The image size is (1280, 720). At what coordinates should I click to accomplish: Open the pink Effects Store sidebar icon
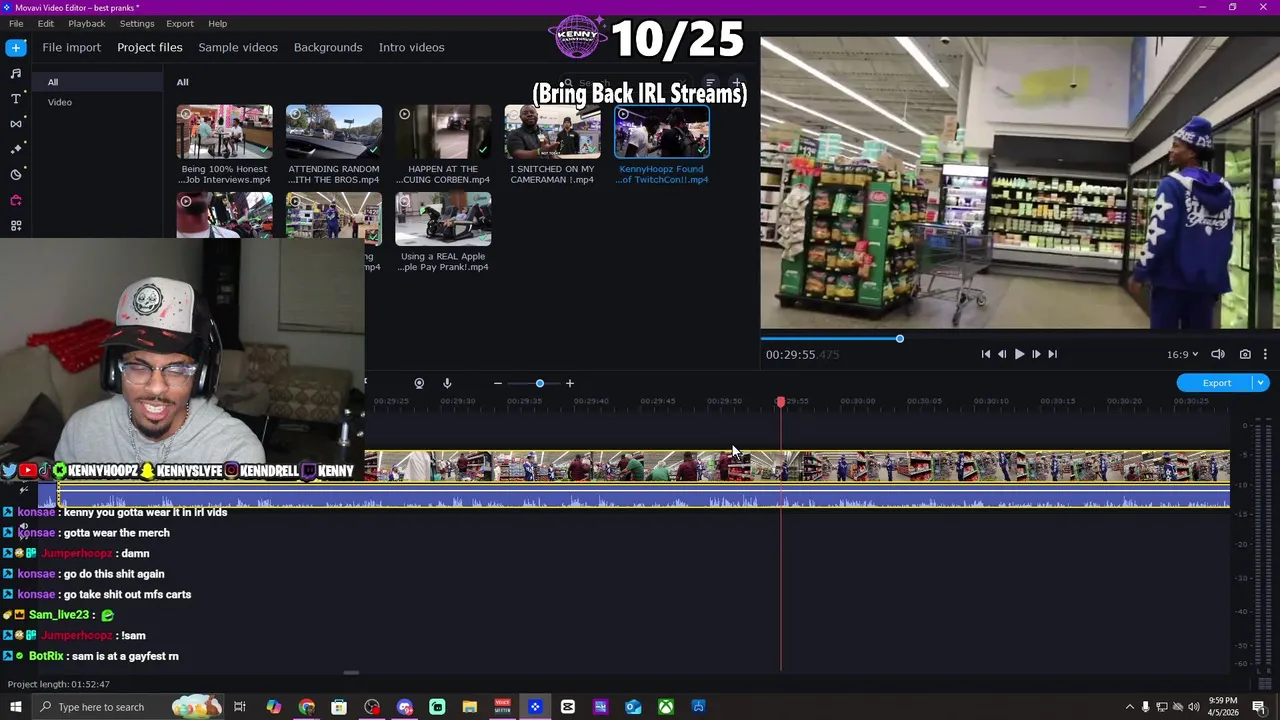click(16, 200)
